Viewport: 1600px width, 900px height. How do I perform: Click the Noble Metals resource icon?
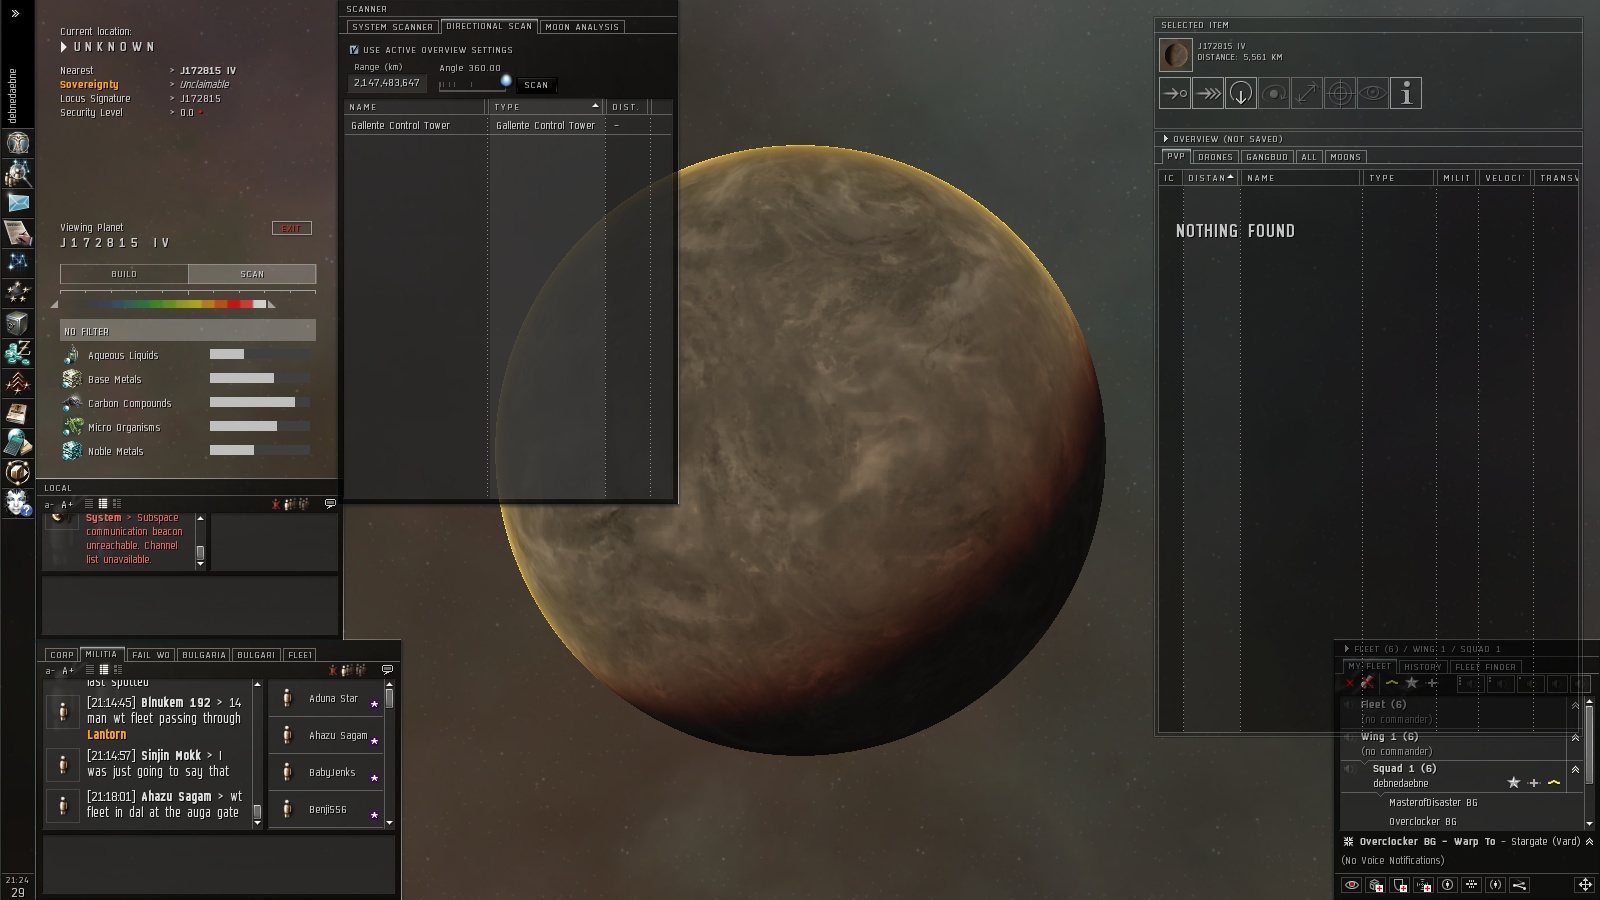pyautogui.click(x=71, y=451)
